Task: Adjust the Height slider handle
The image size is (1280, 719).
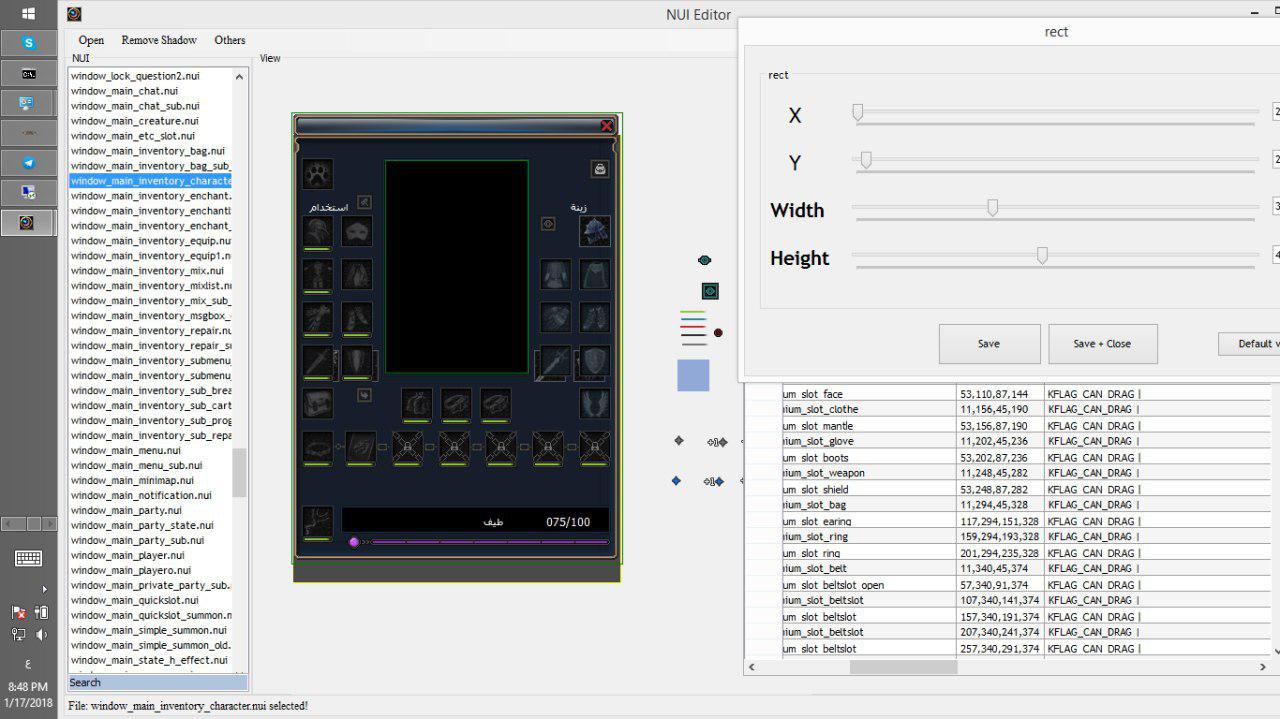Action: coord(1042,255)
